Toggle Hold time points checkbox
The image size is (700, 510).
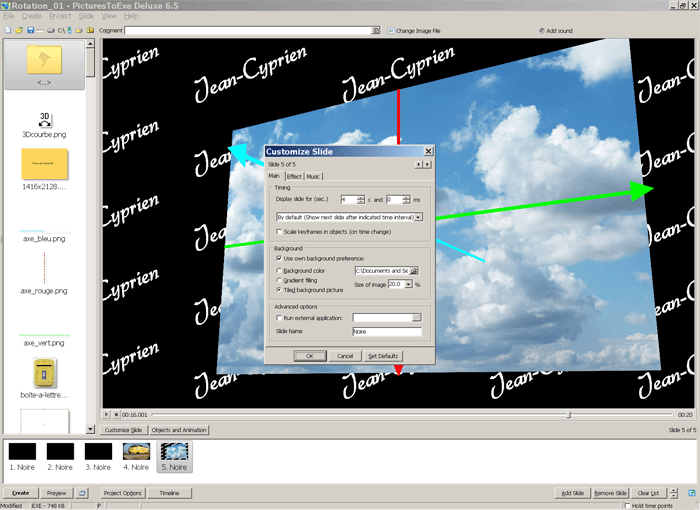[627, 506]
